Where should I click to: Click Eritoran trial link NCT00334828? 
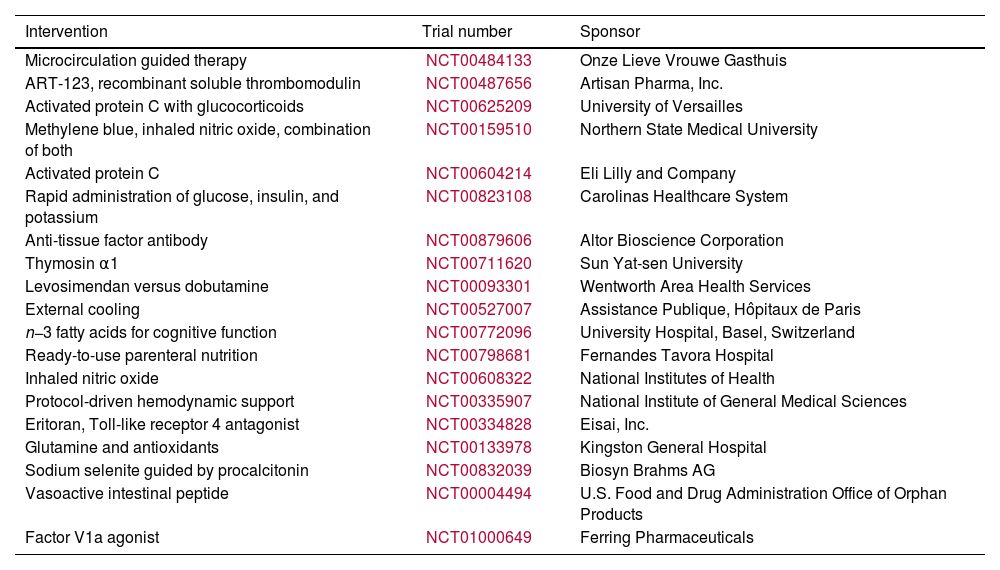tap(478, 425)
